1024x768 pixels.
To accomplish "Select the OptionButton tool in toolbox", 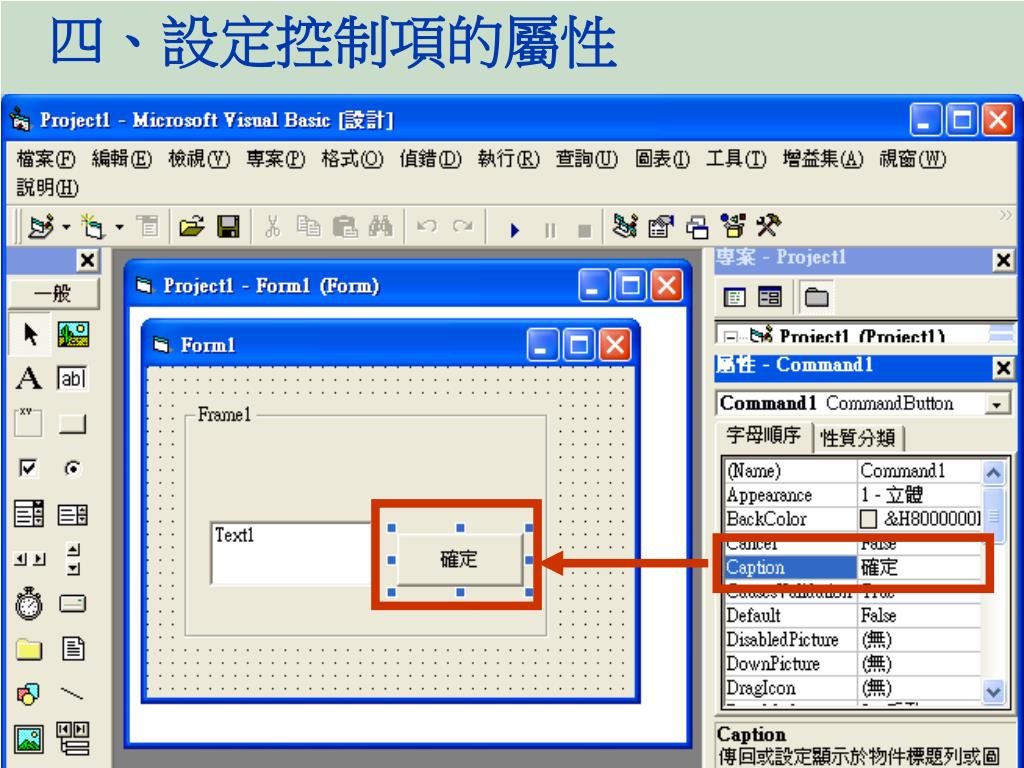I will click(x=73, y=468).
